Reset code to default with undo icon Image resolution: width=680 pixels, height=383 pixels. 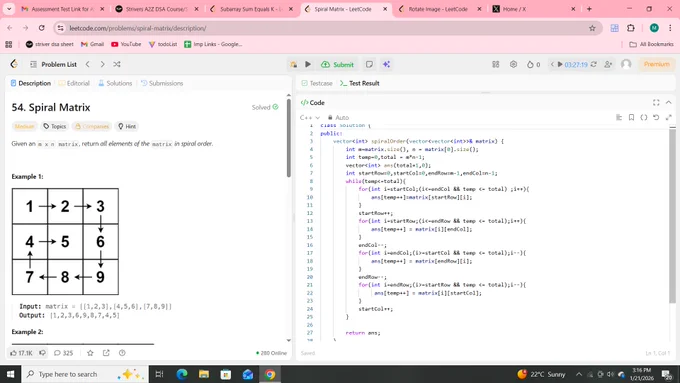pos(656,118)
